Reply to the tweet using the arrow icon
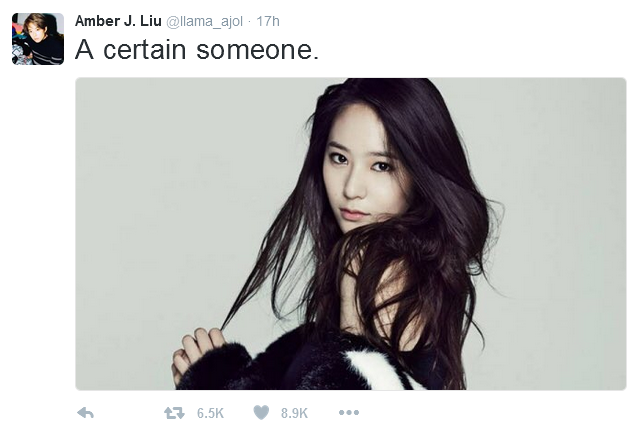This screenshot has width=630, height=426. [x=86, y=413]
